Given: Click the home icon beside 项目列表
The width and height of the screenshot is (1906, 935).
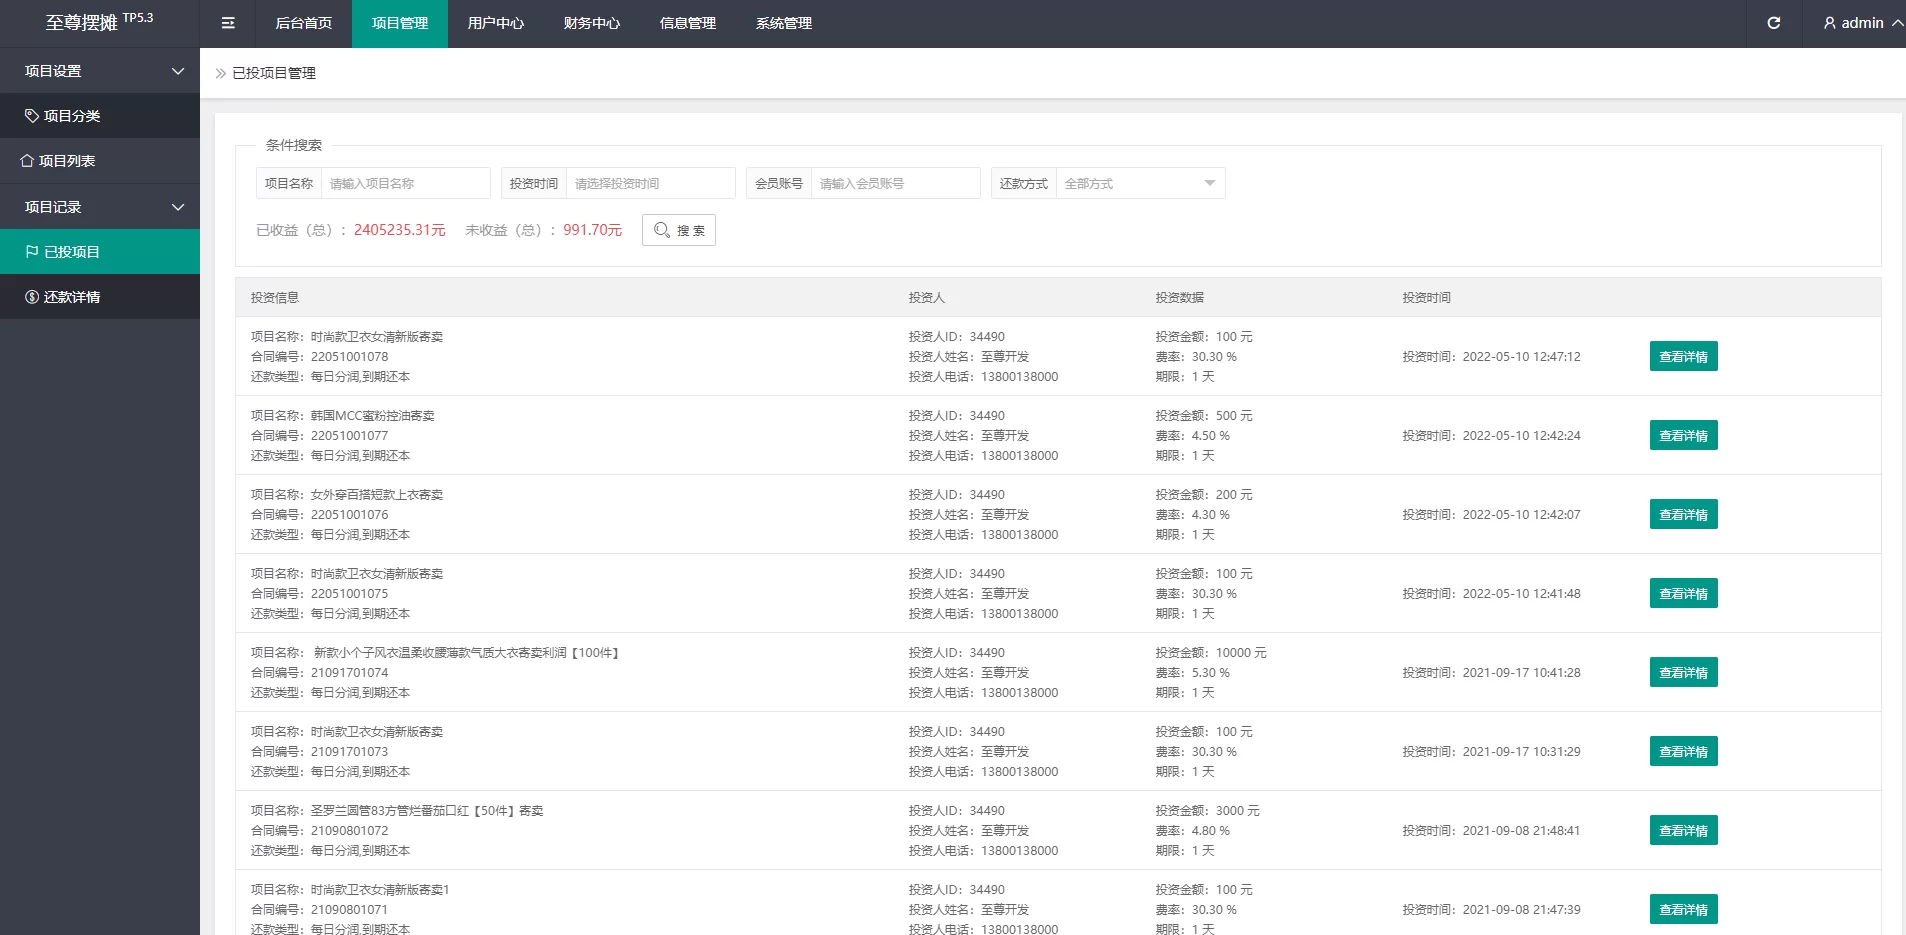Looking at the screenshot, I should 27,161.
